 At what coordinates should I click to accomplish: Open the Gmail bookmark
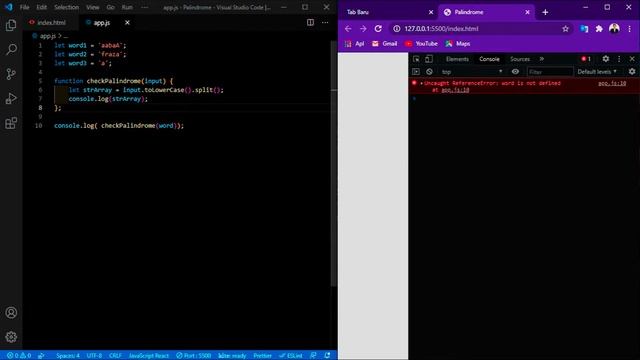[x=384, y=44]
